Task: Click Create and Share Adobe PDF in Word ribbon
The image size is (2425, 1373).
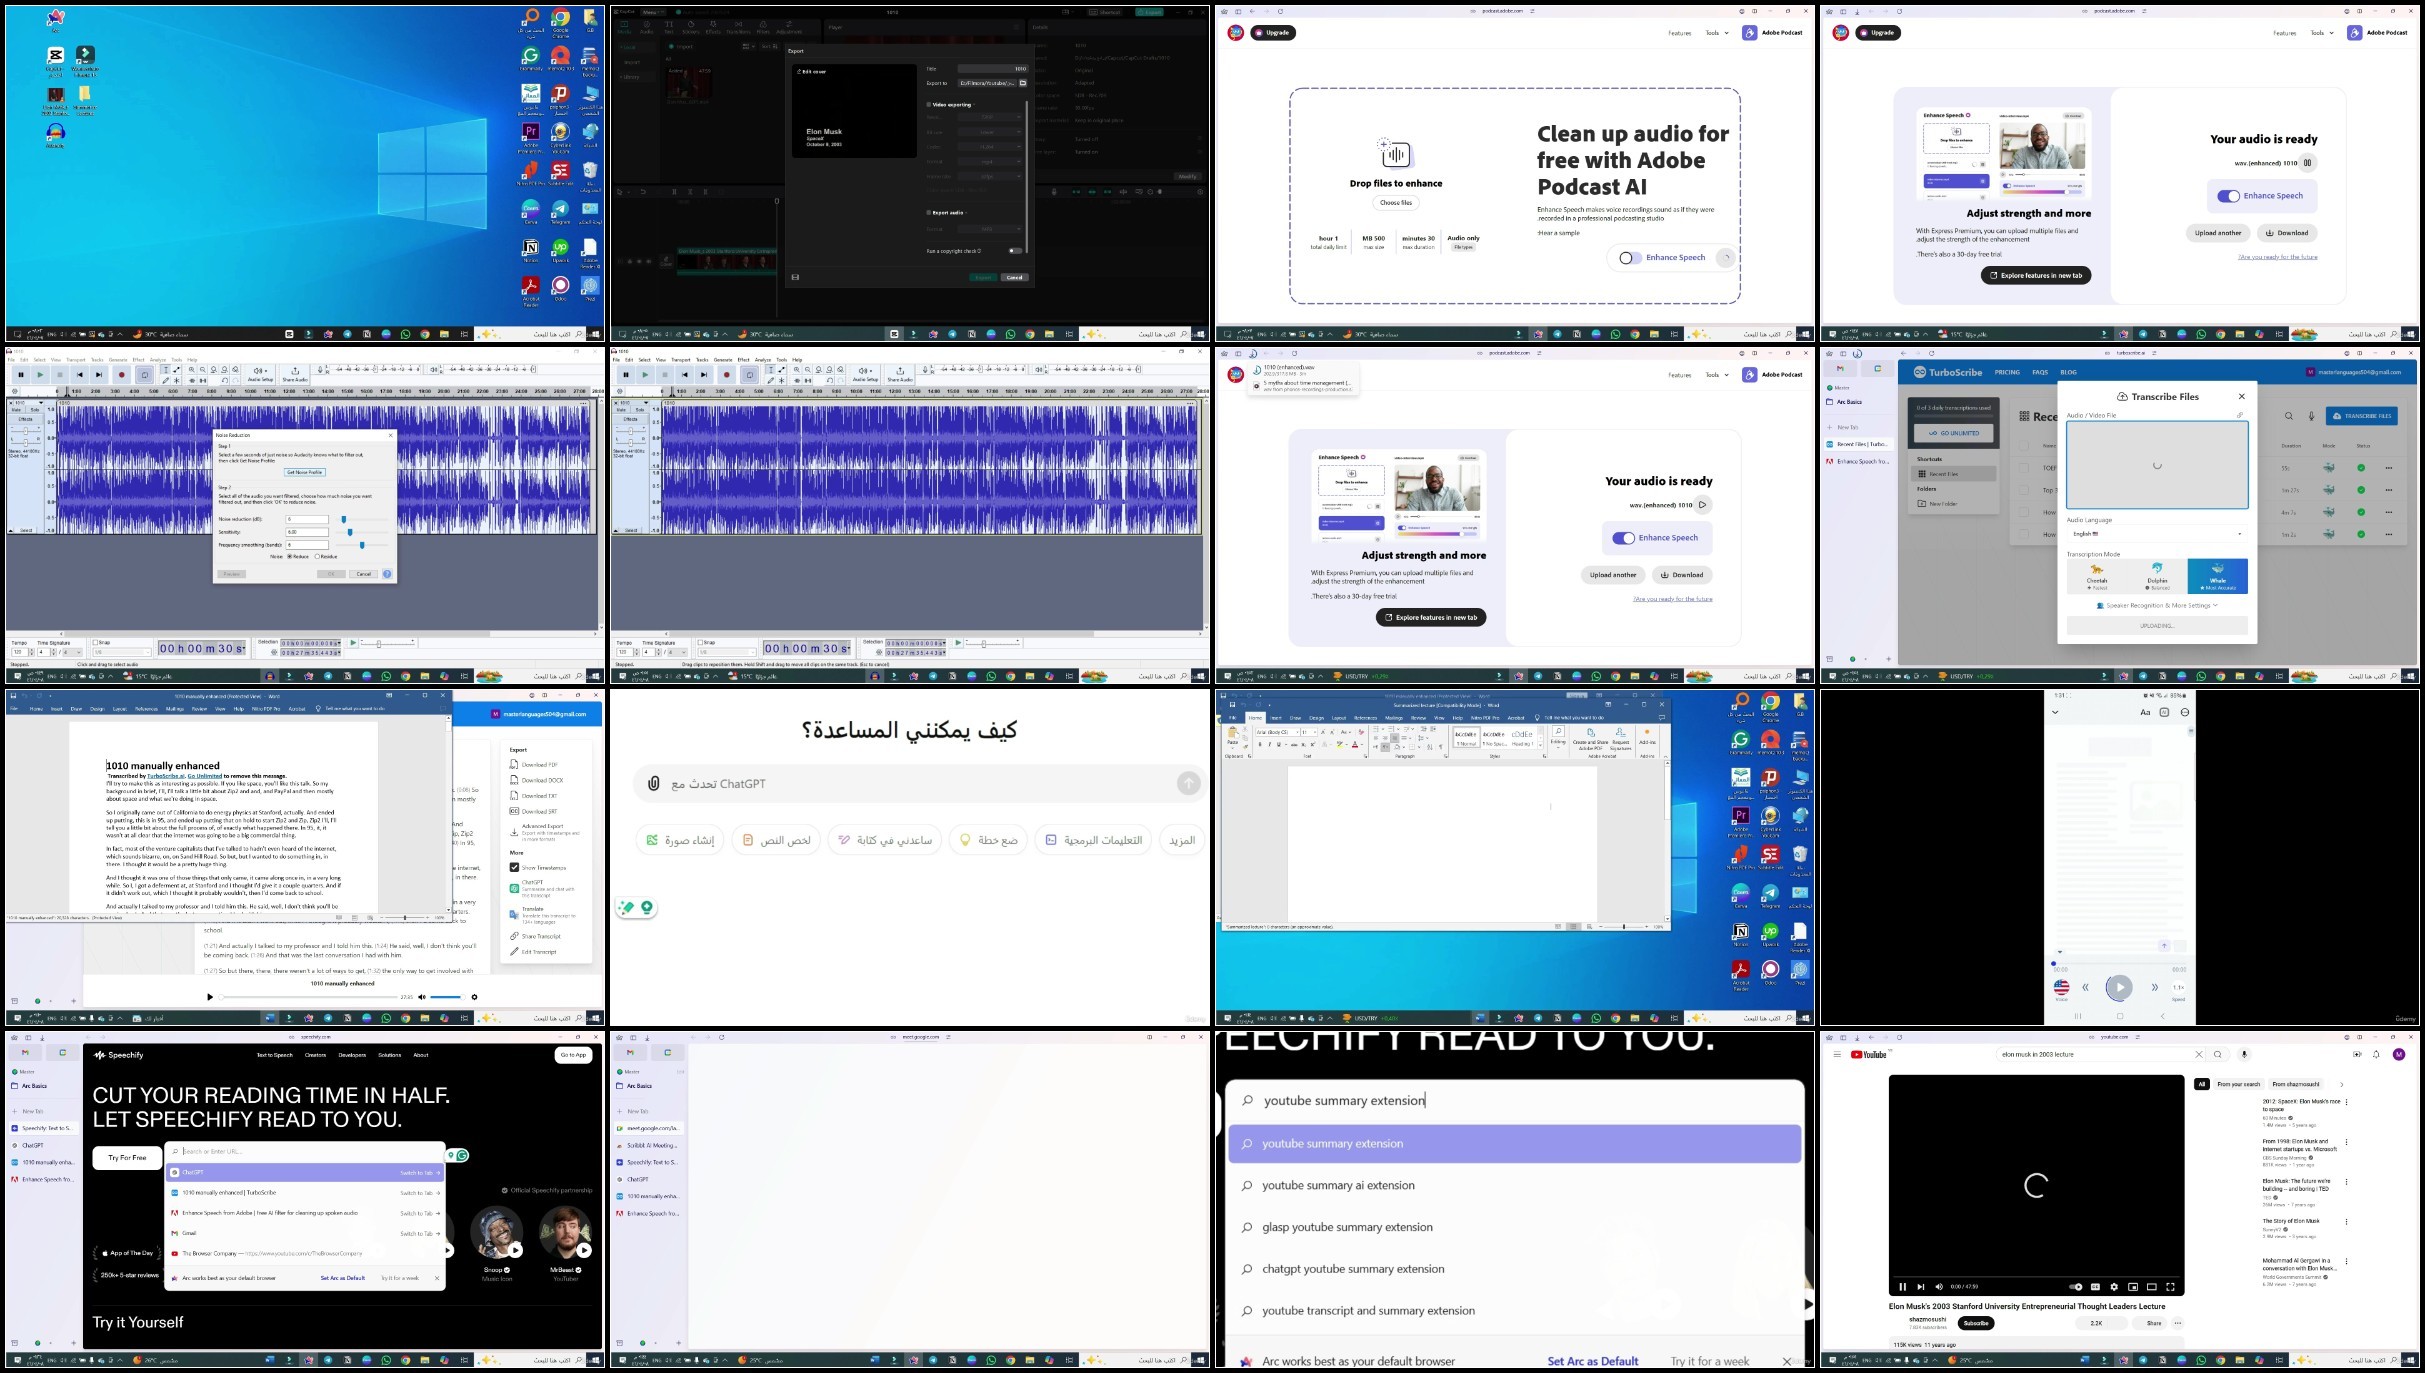Action: coord(1590,737)
